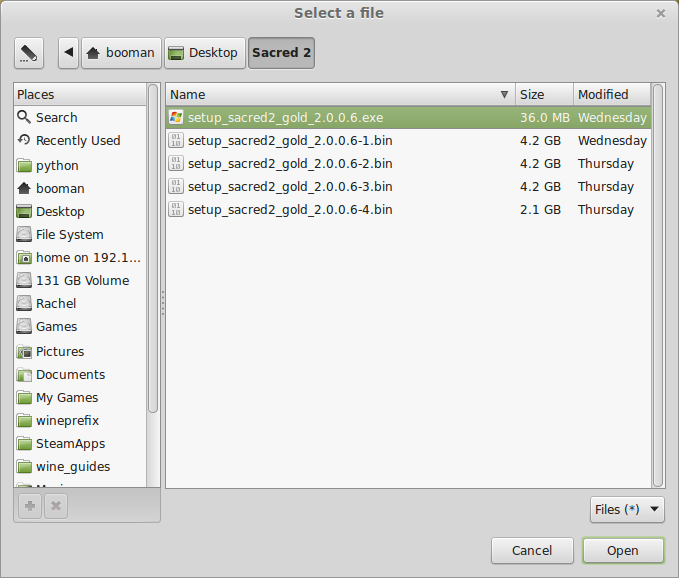679x578 pixels.
Task: Click the Cancel button
Action: point(532,550)
